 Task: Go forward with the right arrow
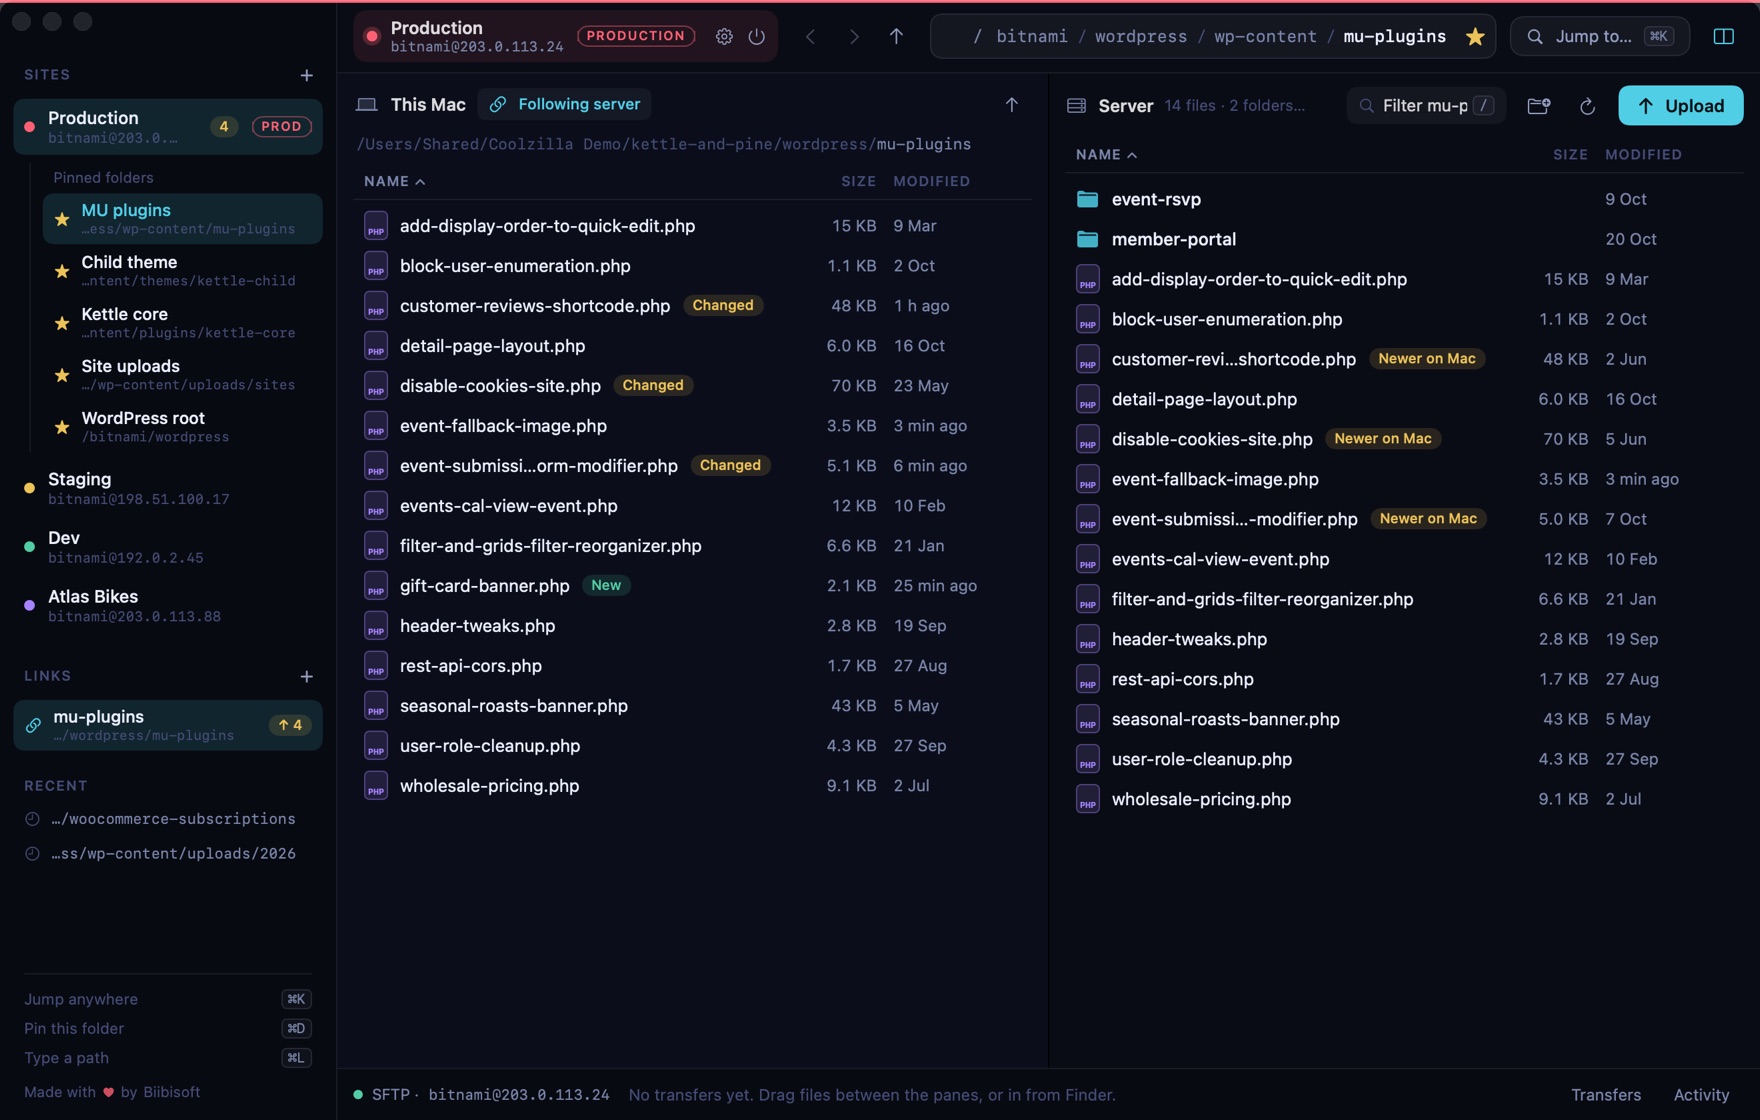(x=854, y=36)
